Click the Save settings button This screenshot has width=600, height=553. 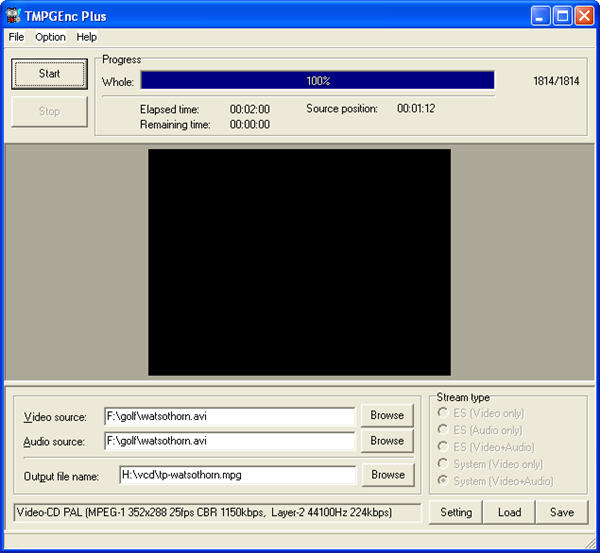(x=562, y=512)
